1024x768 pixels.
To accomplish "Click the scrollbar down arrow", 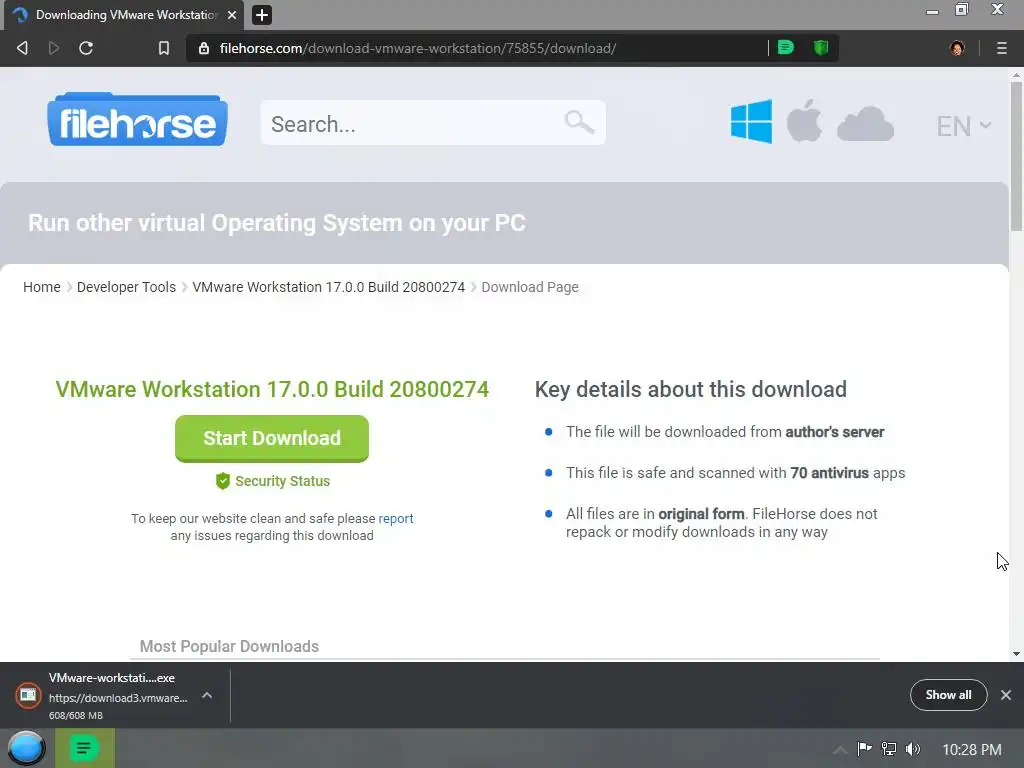I will (1016, 654).
